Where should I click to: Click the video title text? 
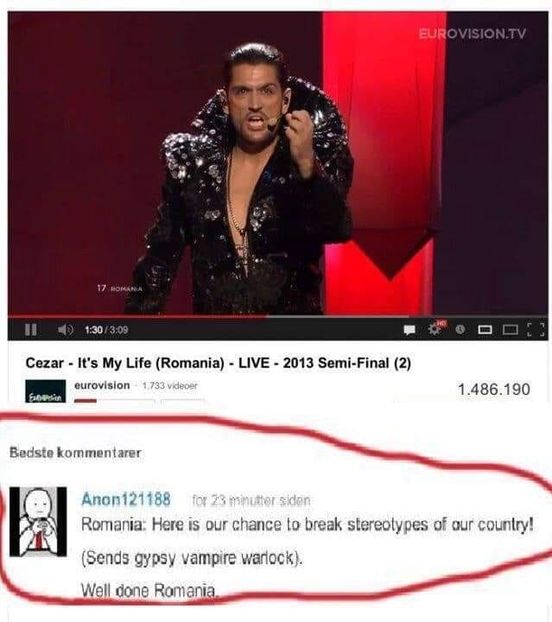[x=218, y=363]
